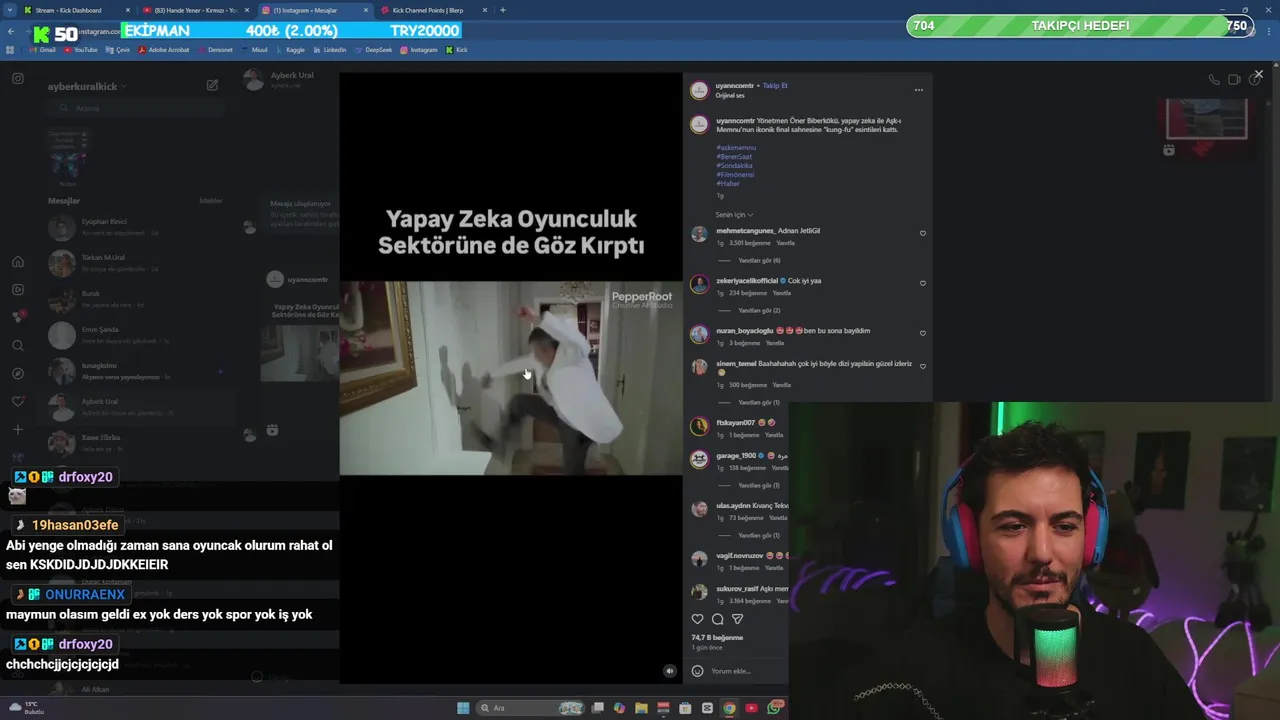
Task: Like the post with heart icon
Action: [698, 619]
